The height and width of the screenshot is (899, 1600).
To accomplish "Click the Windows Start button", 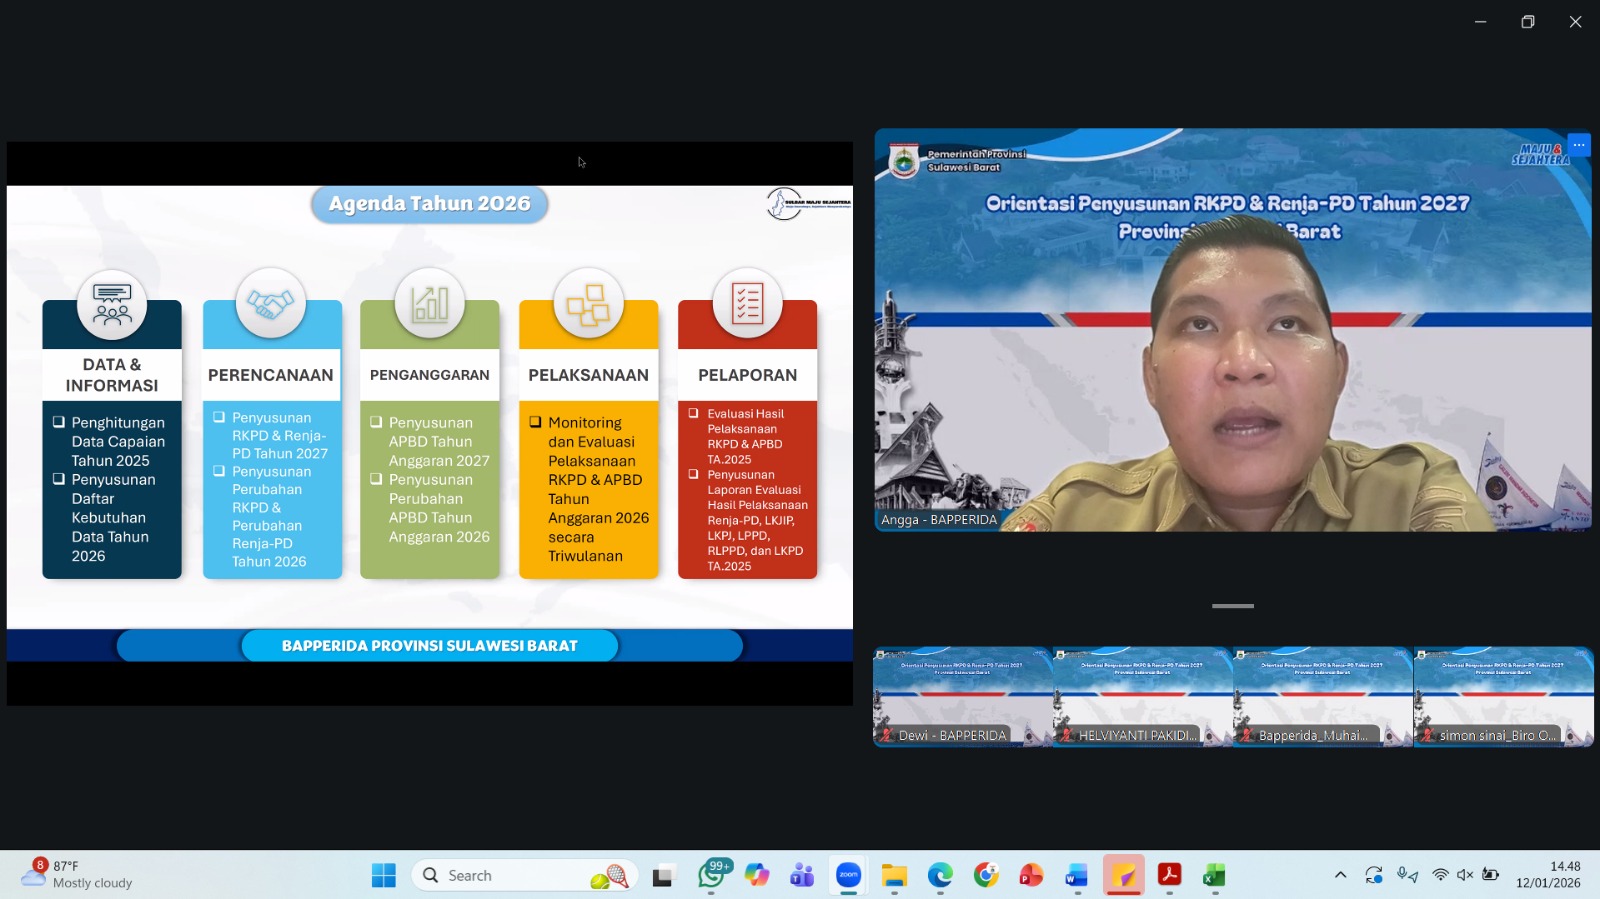I will [x=384, y=876].
